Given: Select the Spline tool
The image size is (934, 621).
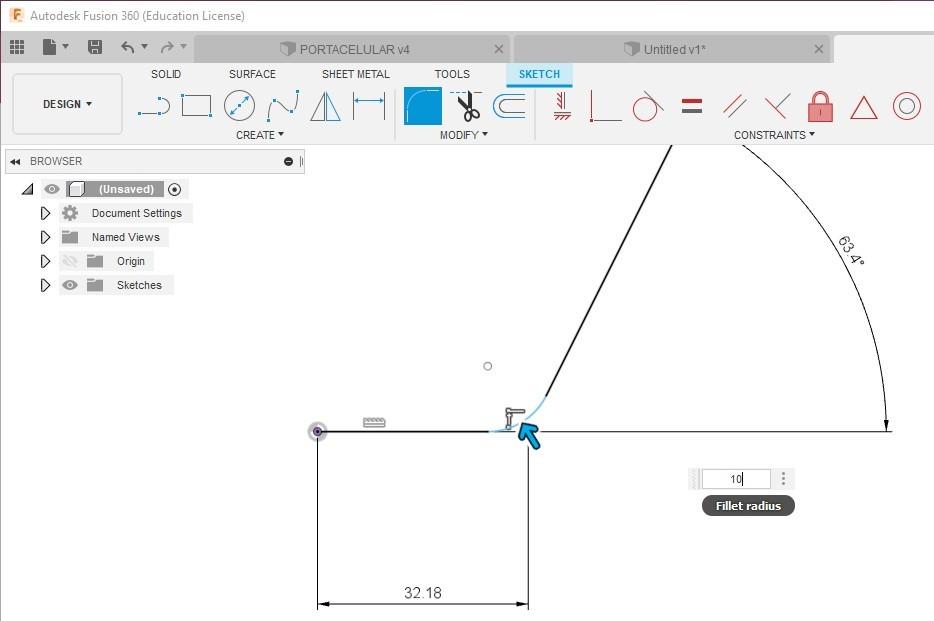Looking at the screenshot, I should click(x=282, y=106).
